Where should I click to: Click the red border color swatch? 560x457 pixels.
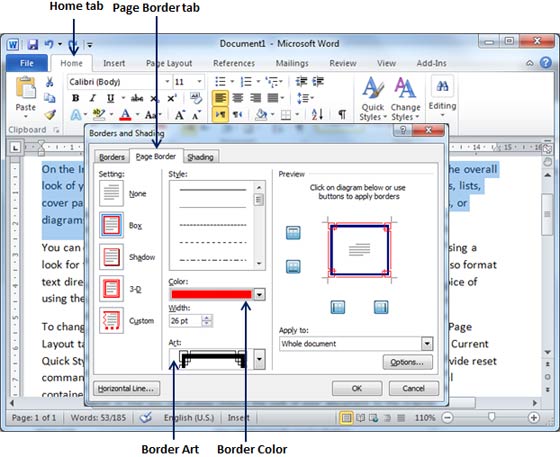click(x=211, y=295)
